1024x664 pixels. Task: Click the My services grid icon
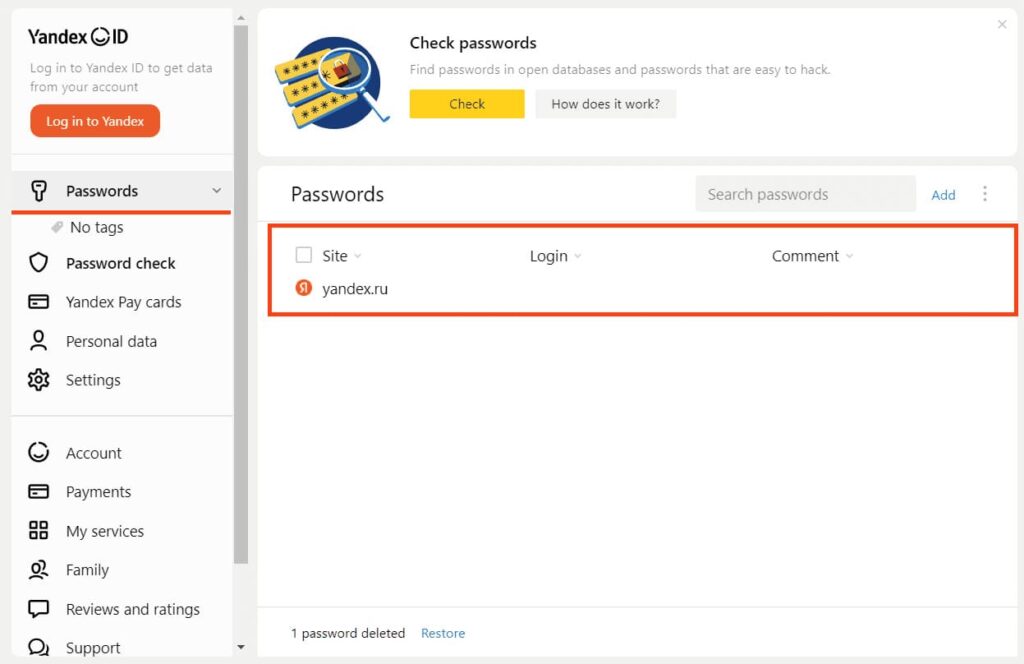pyautogui.click(x=39, y=531)
